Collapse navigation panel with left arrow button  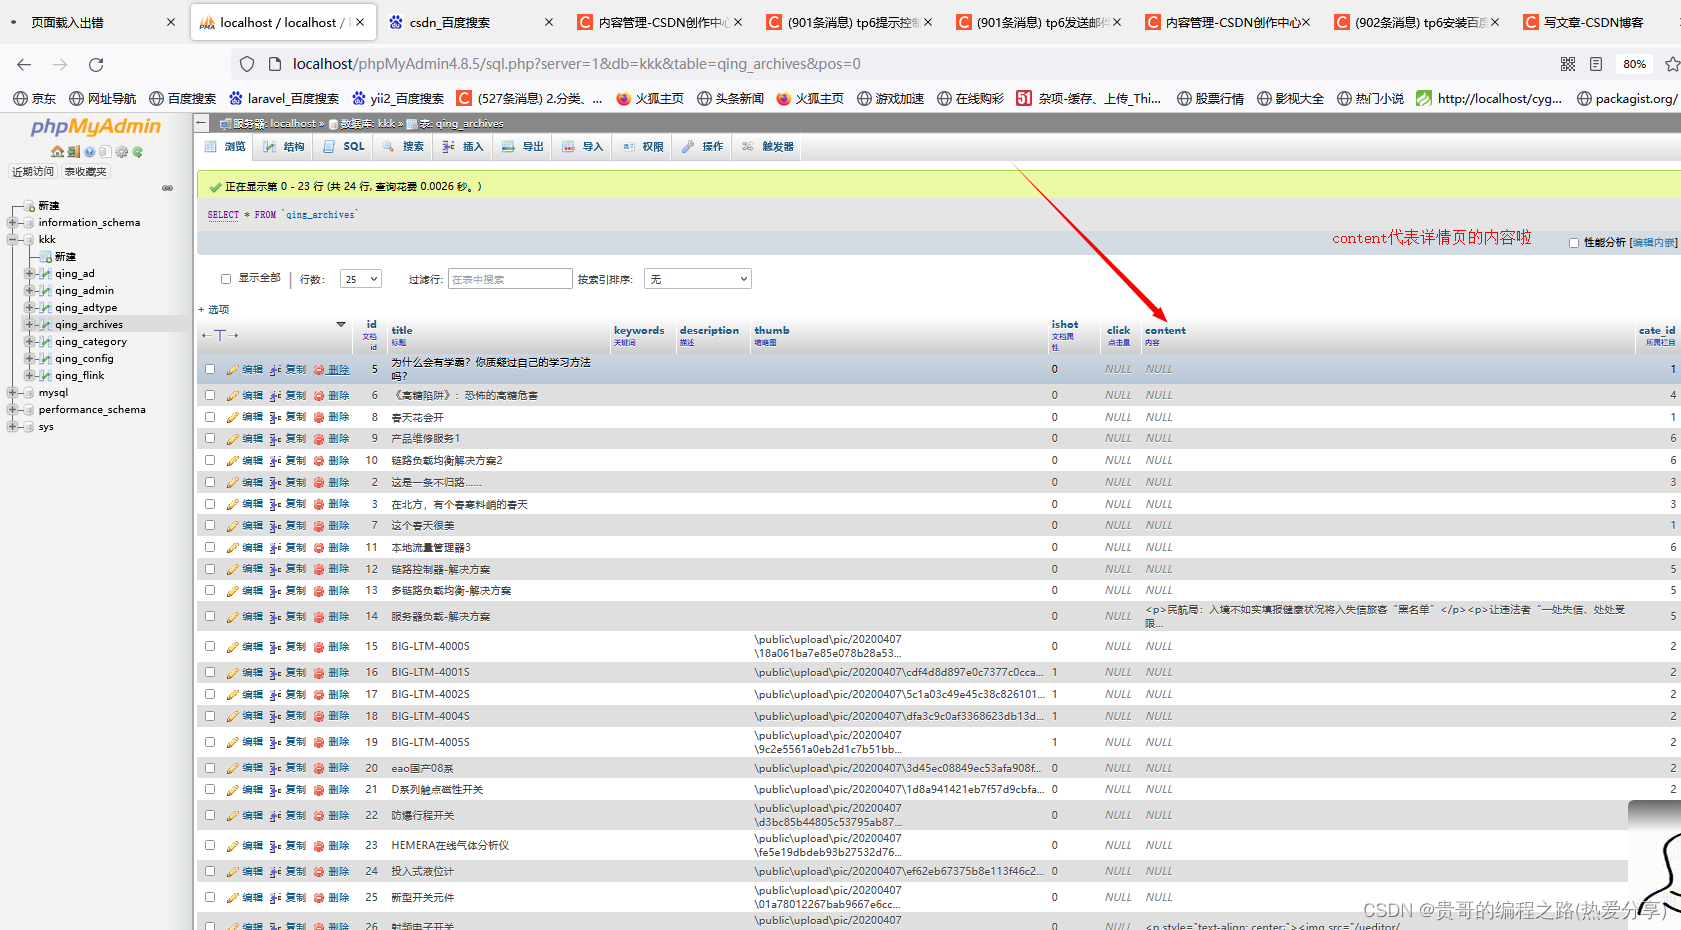201,123
